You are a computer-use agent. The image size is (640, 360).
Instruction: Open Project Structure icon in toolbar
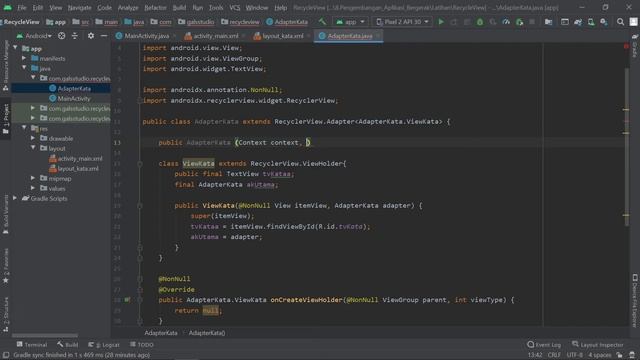(549, 22)
